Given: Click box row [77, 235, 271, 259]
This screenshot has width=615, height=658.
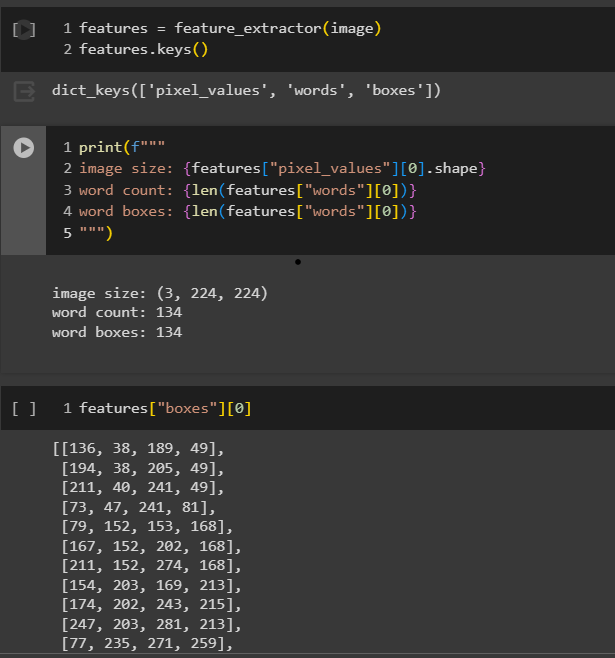Looking at the screenshot, I should click(147, 644).
